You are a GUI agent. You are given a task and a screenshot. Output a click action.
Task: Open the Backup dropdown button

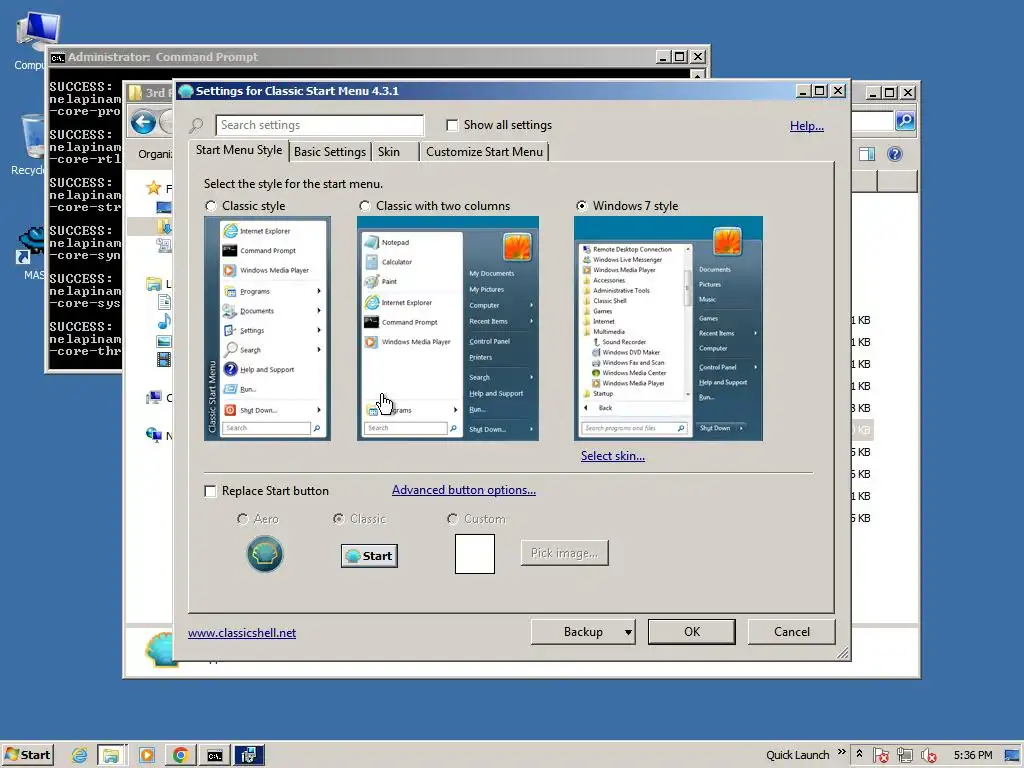pyautogui.click(x=583, y=632)
